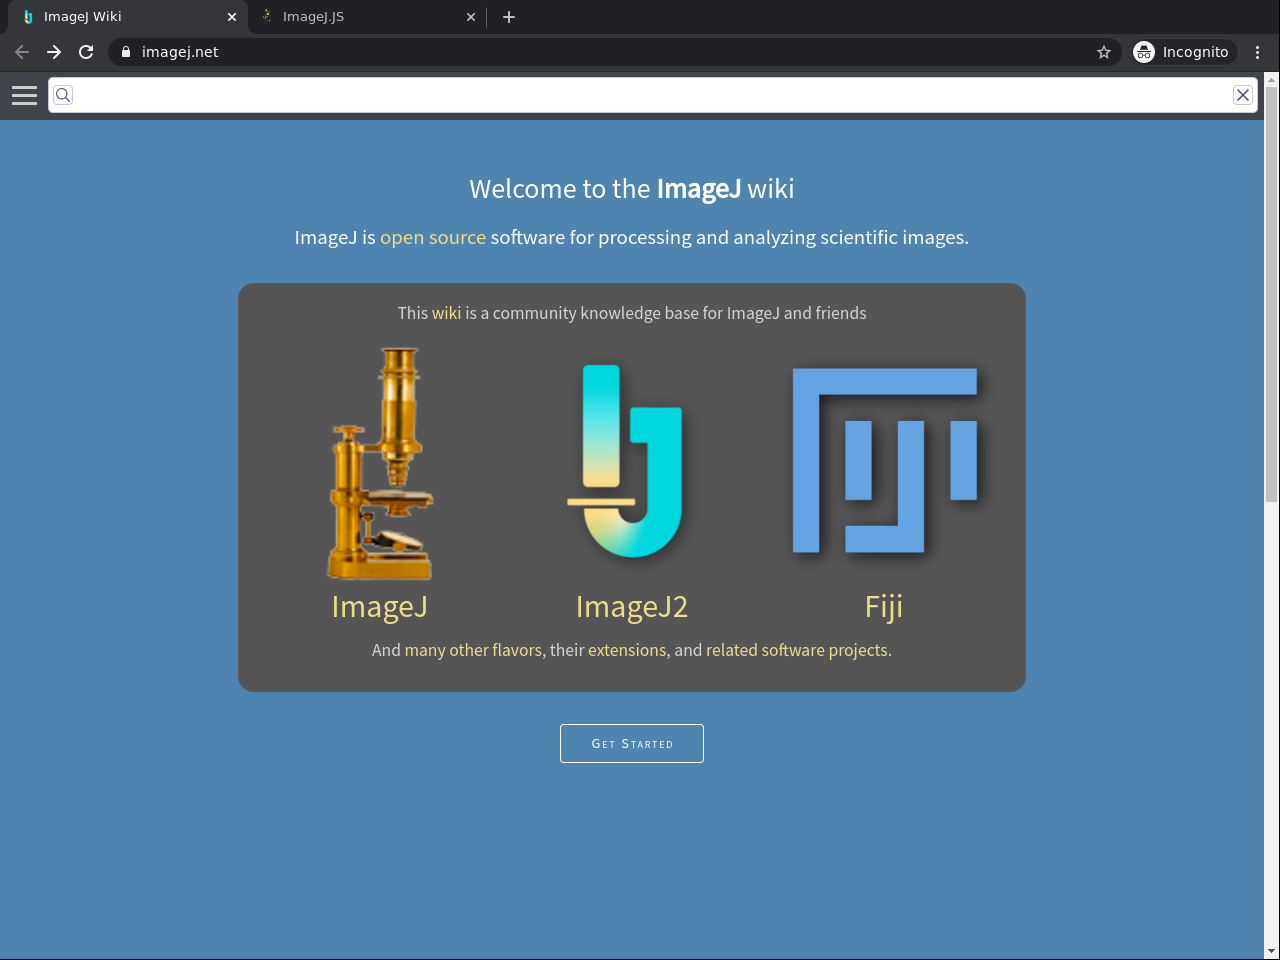Select the ImageJ Wiki tab
Screen dimensions: 1280x960
click(127, 17)
